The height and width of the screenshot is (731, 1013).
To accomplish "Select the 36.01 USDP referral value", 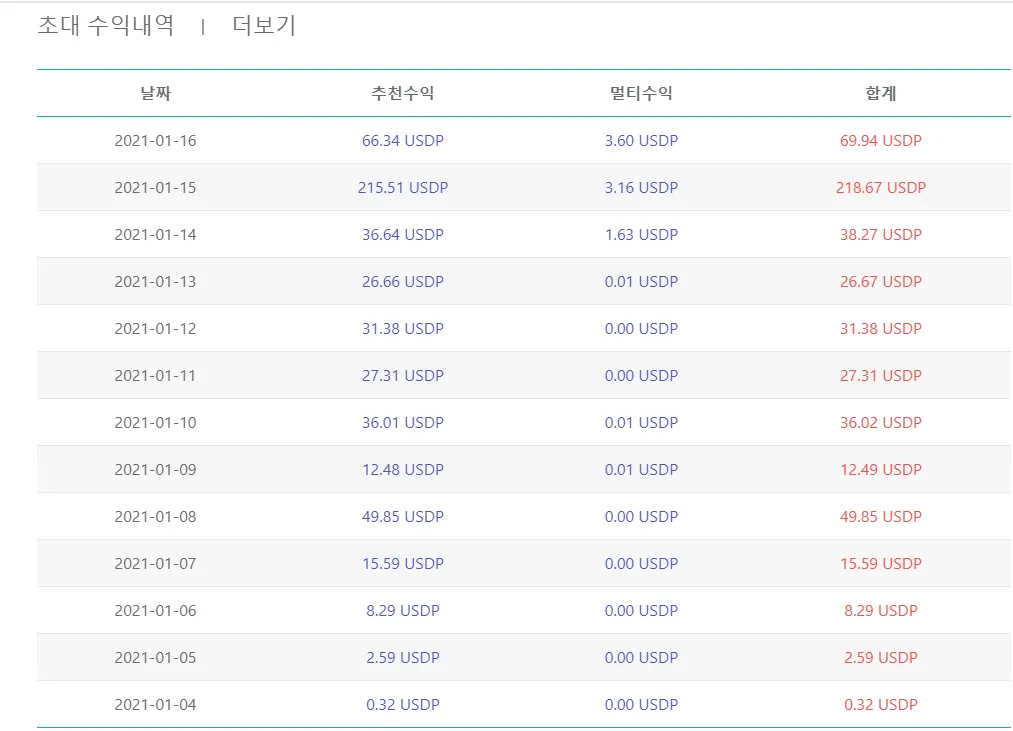I will 402,423.
